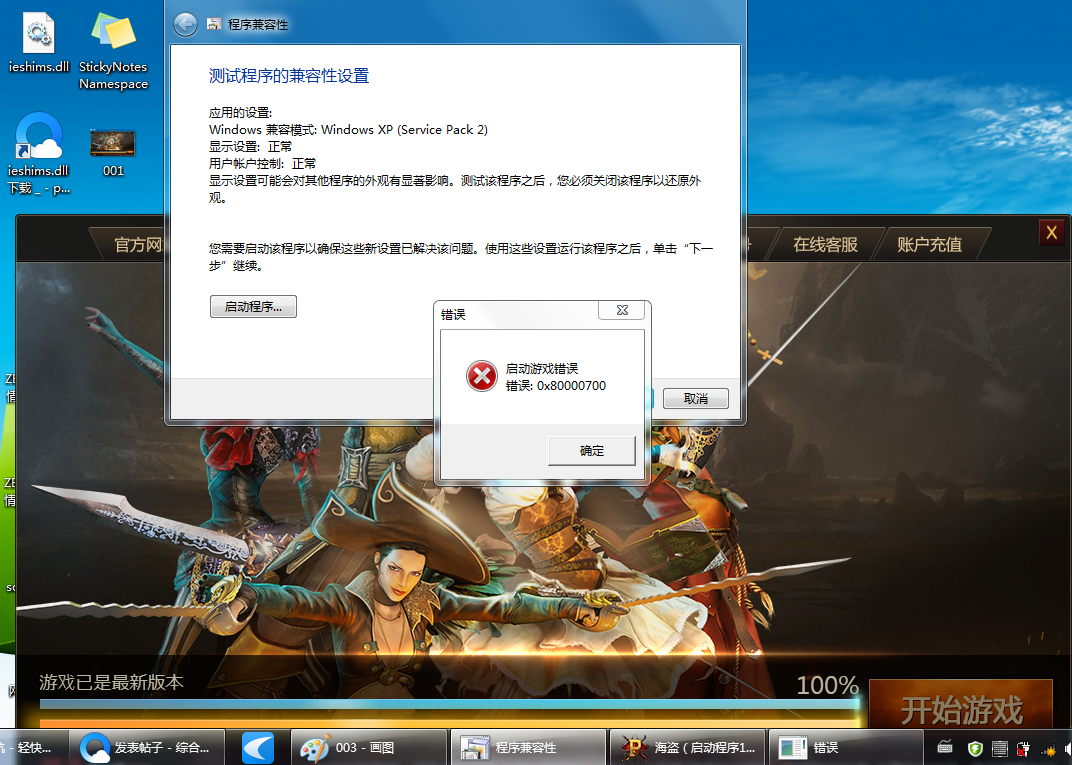
Task: Click the 100% progress text
Action: (827, 685)
